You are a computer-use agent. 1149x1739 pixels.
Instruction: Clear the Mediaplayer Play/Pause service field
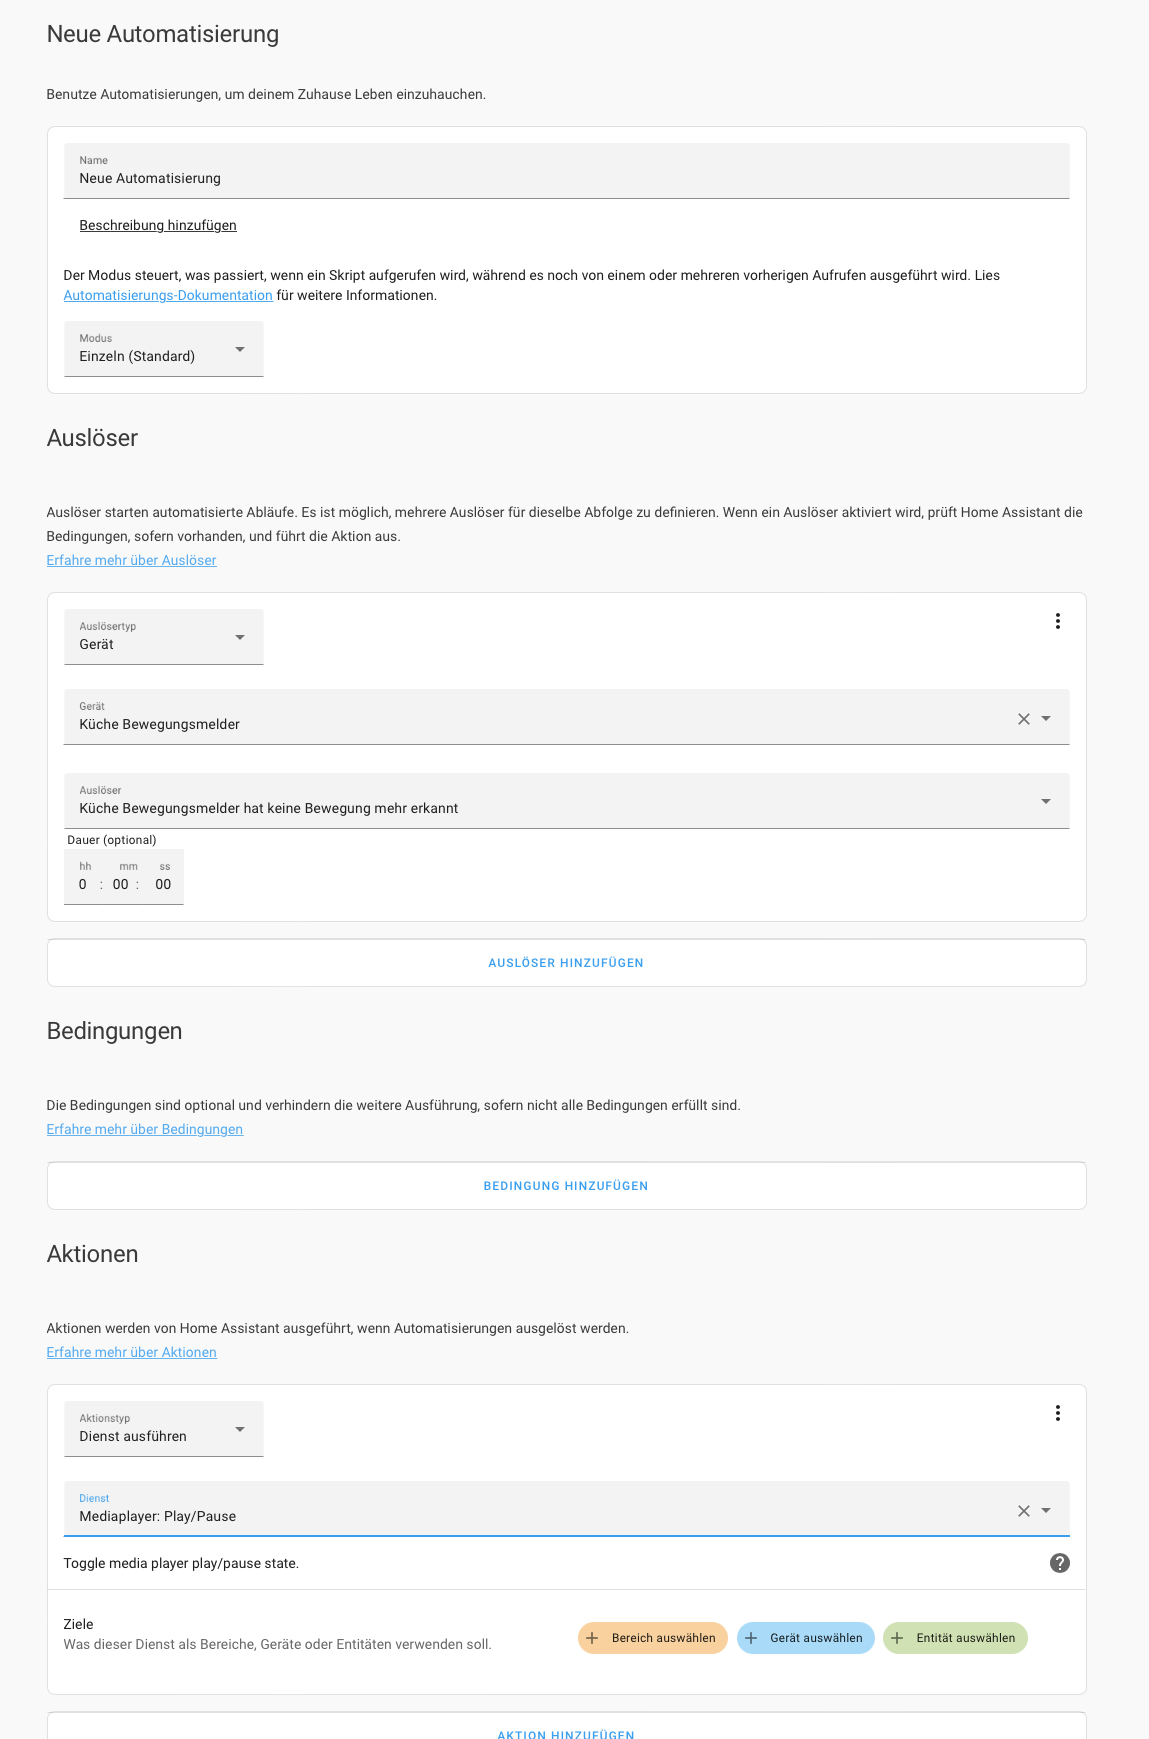(x=1023, y=1511)
